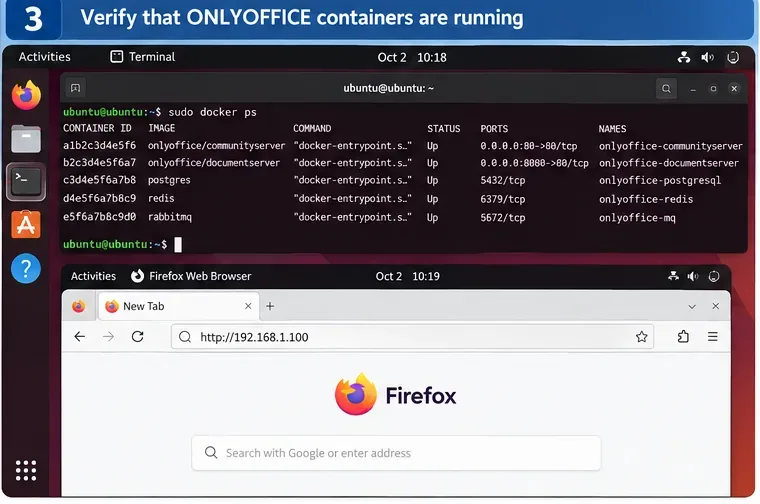This screenshot has width=760, height=504.
Task: Click Activities in the Firefox screenshot bar
Action: tap(94, 276)
